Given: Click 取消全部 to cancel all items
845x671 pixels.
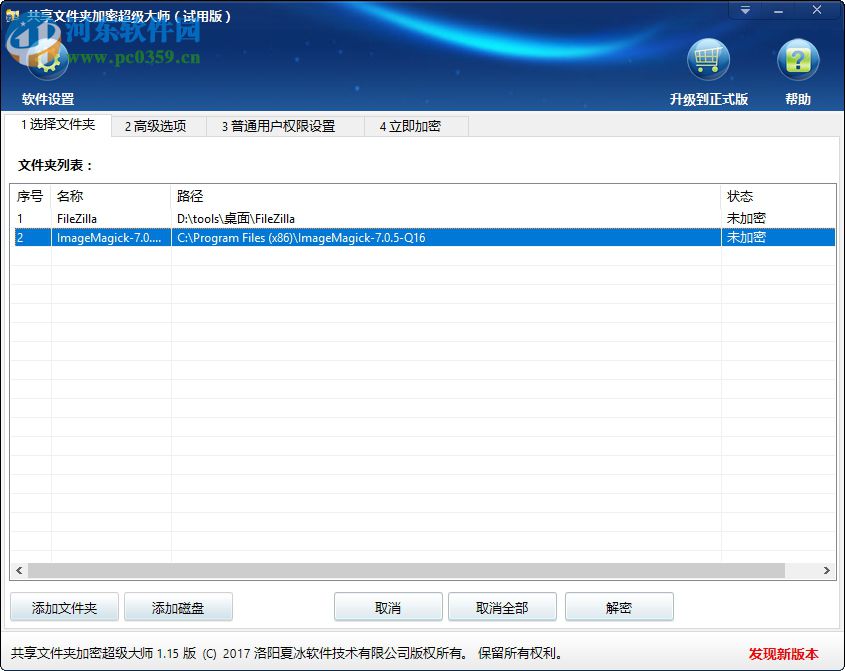Looking at the screenshot, I should 502,606.
